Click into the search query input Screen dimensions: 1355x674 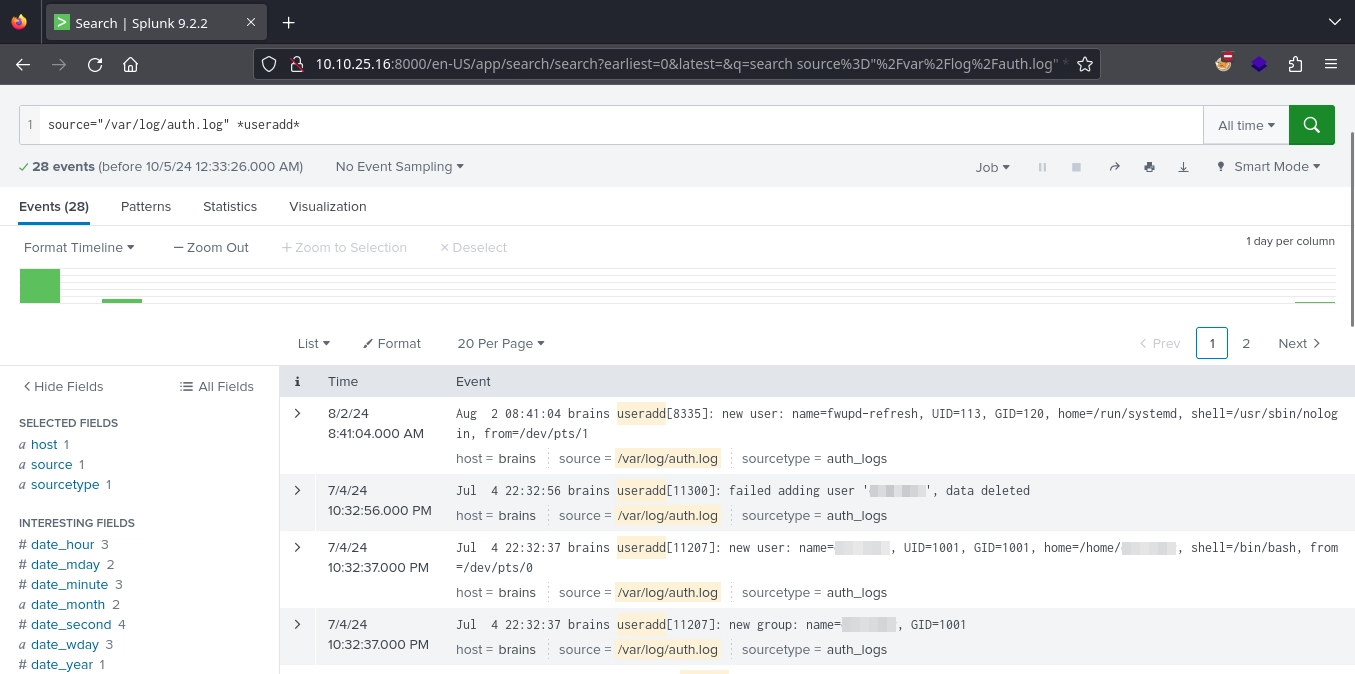click(620, 125)
